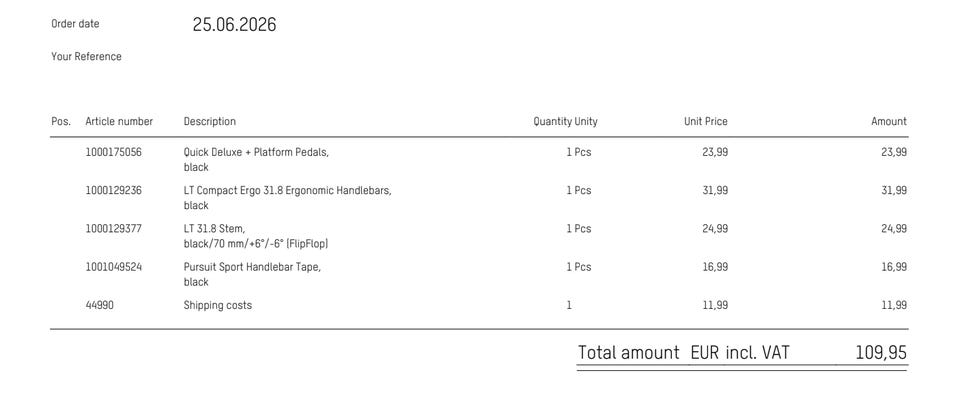Click the stem unit price 24,99

coord(715,229)
